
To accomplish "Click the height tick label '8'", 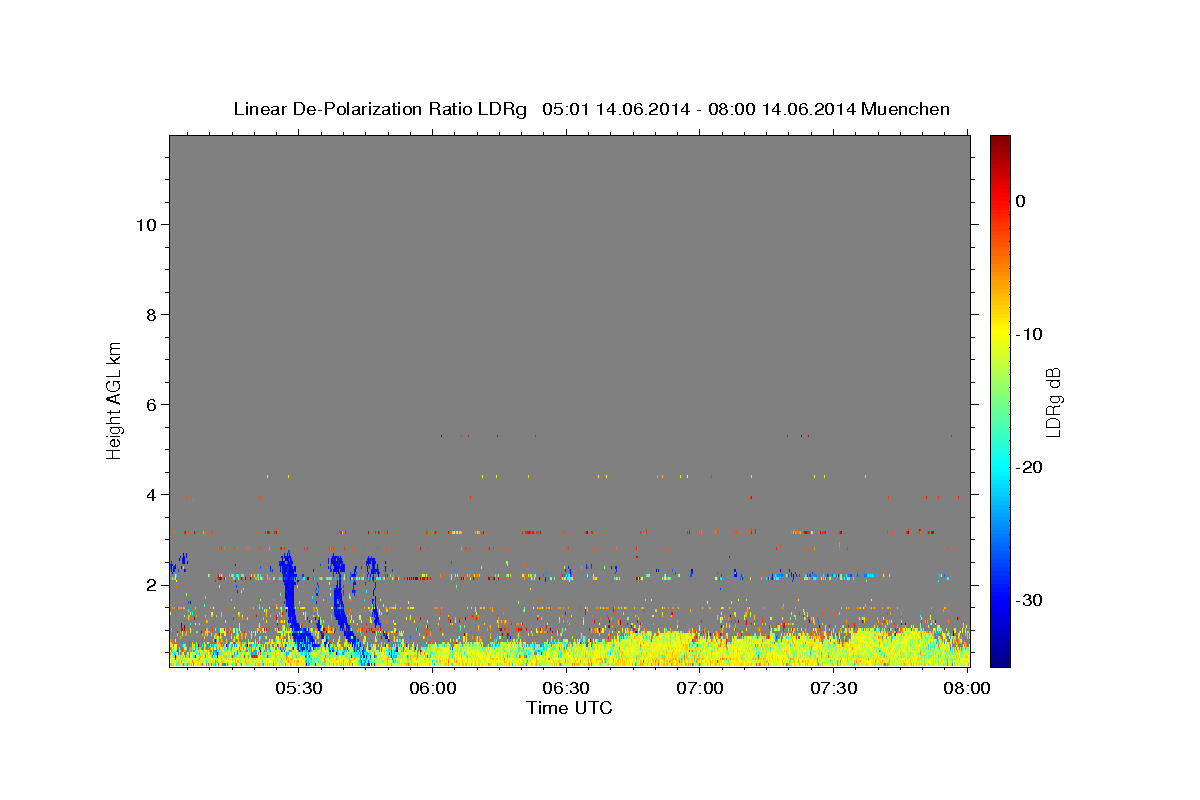I will 152,314.
